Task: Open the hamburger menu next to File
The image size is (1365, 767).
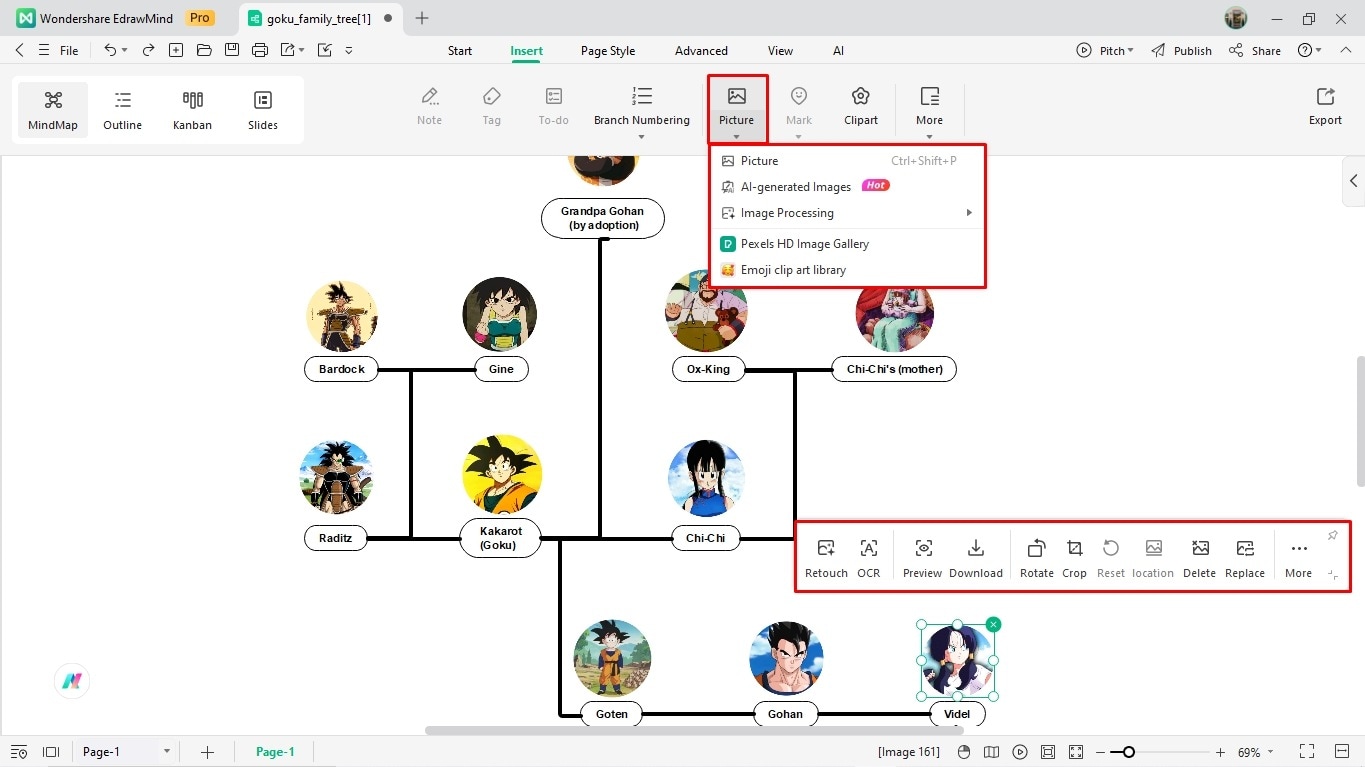Action: pos(43,50)
